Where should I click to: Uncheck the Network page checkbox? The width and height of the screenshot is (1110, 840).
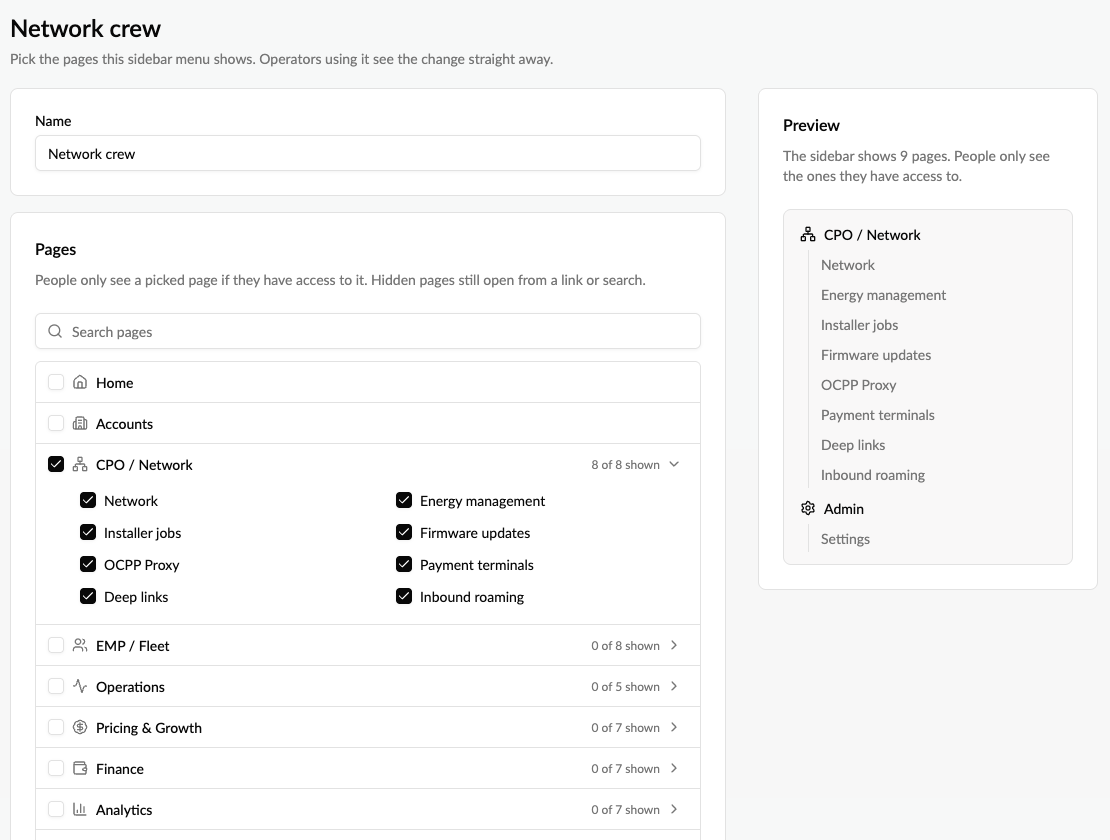(88, 500)
